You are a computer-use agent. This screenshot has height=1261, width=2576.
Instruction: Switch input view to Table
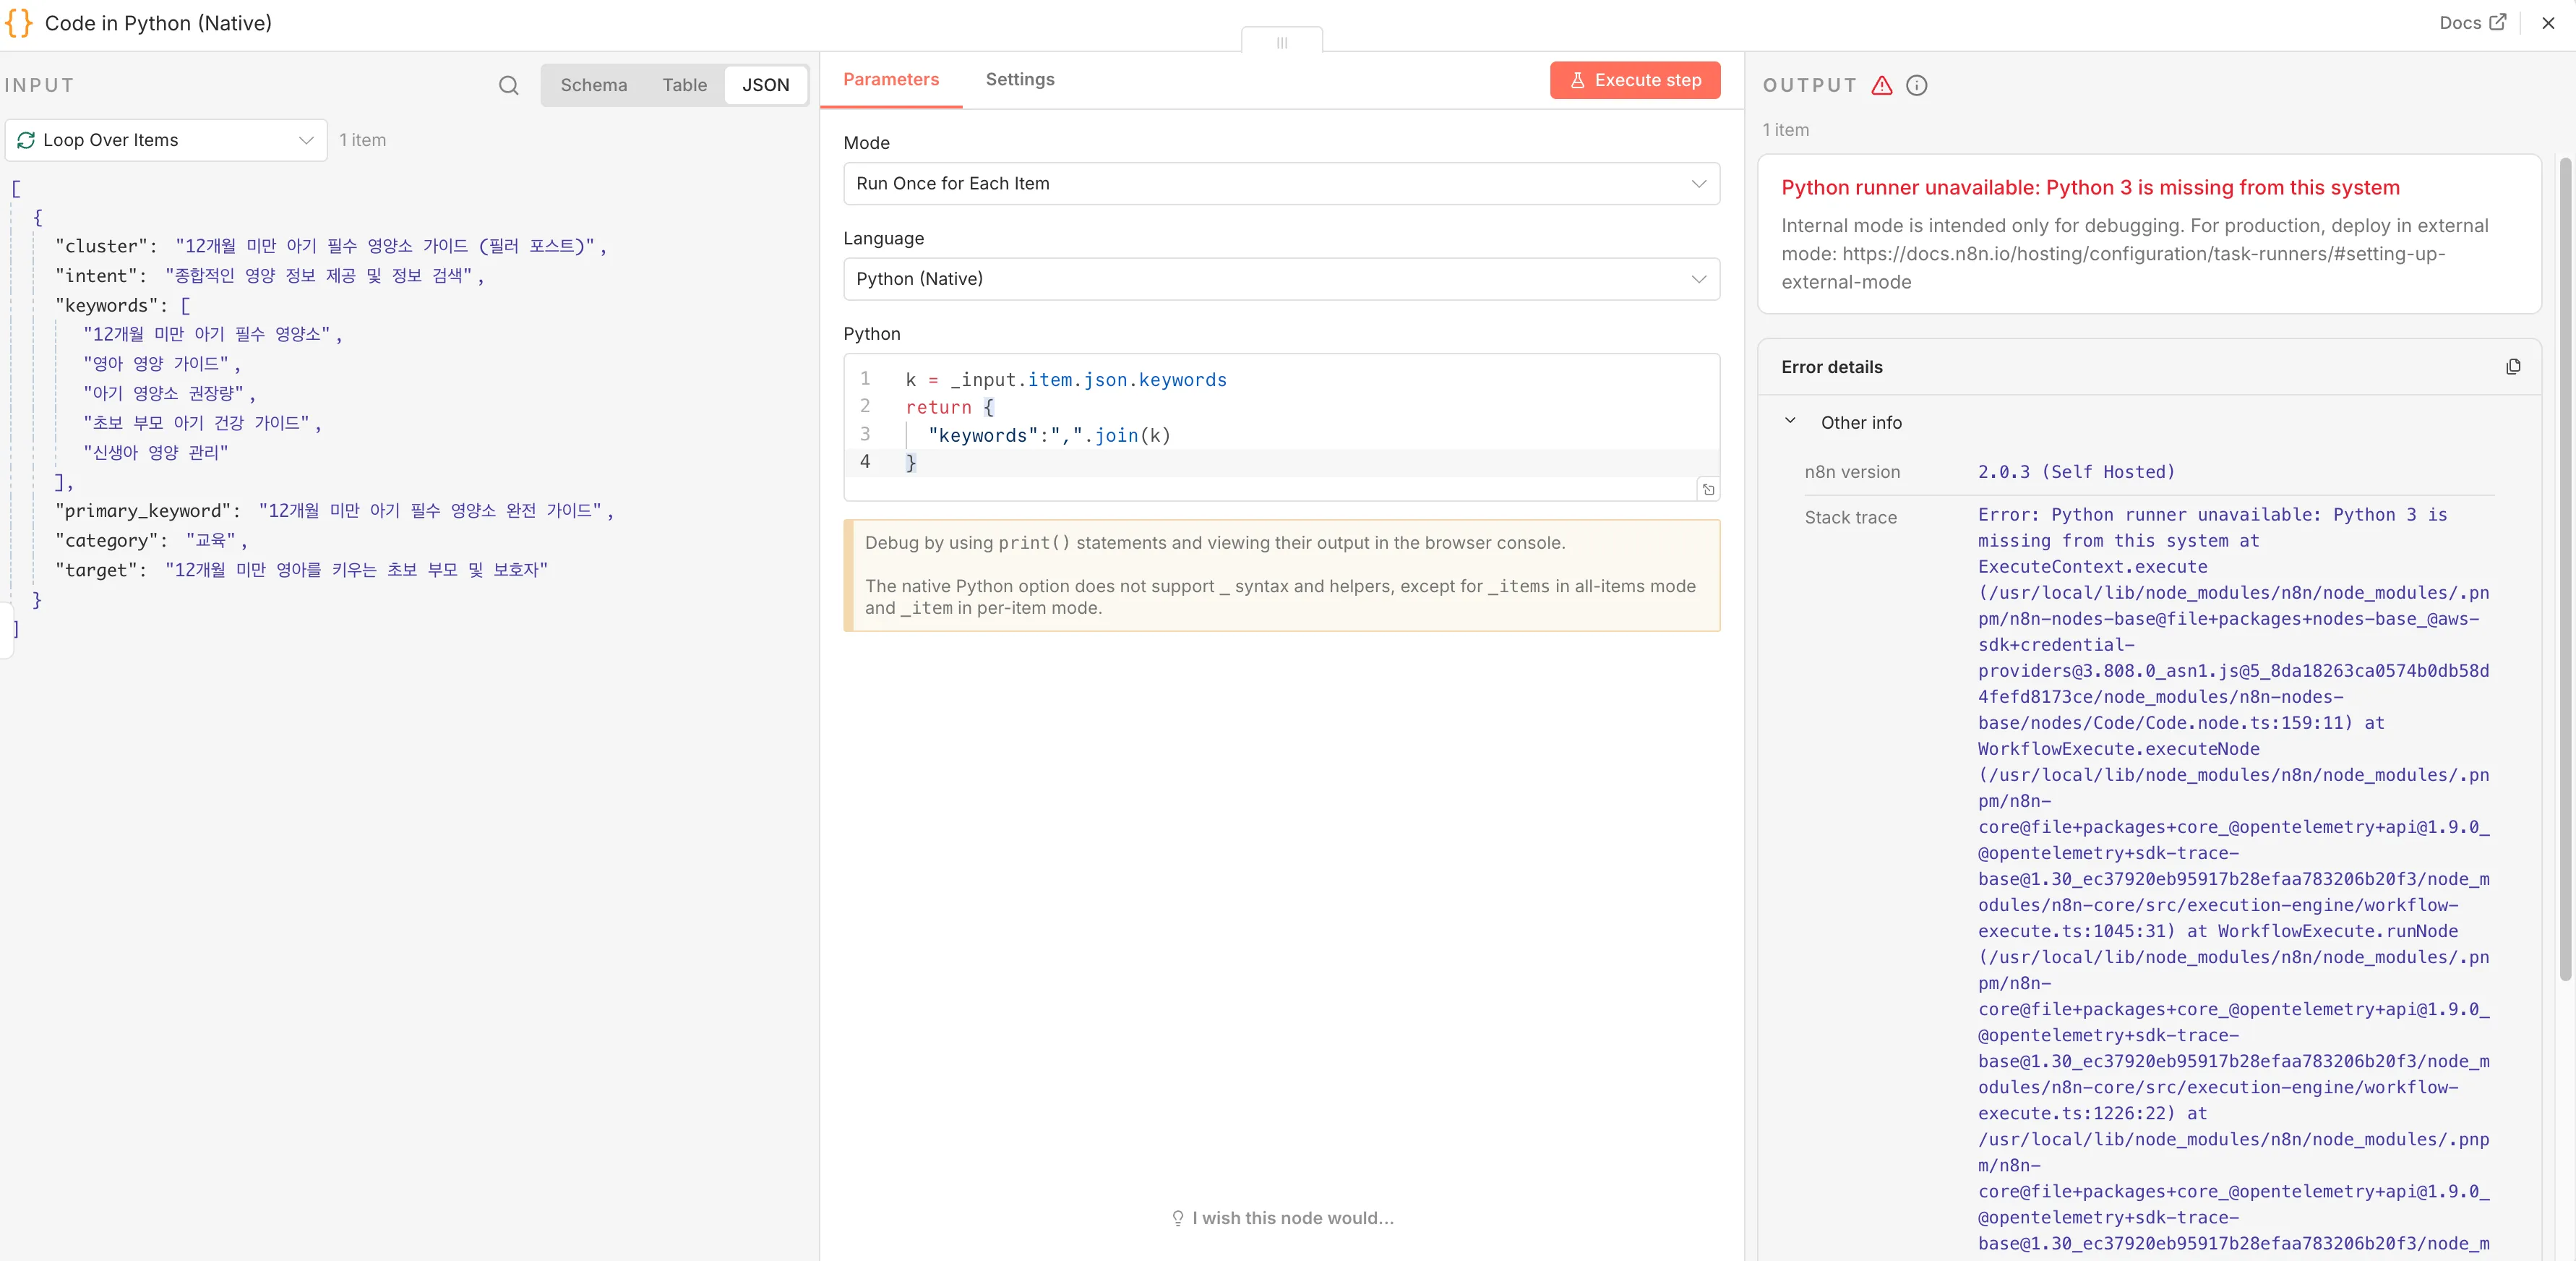tap(684, 85)
